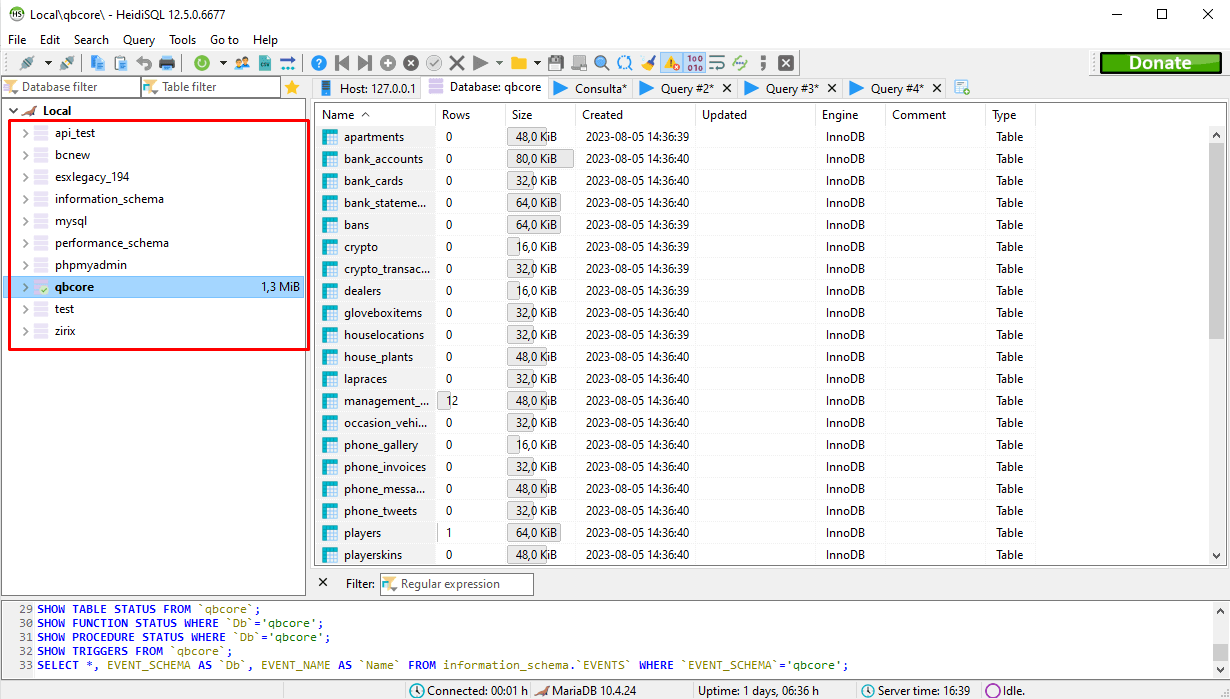This screenshot has width=1230, height=699.
Task: Close the Query #2* tab
Action: tap(727, 88)
